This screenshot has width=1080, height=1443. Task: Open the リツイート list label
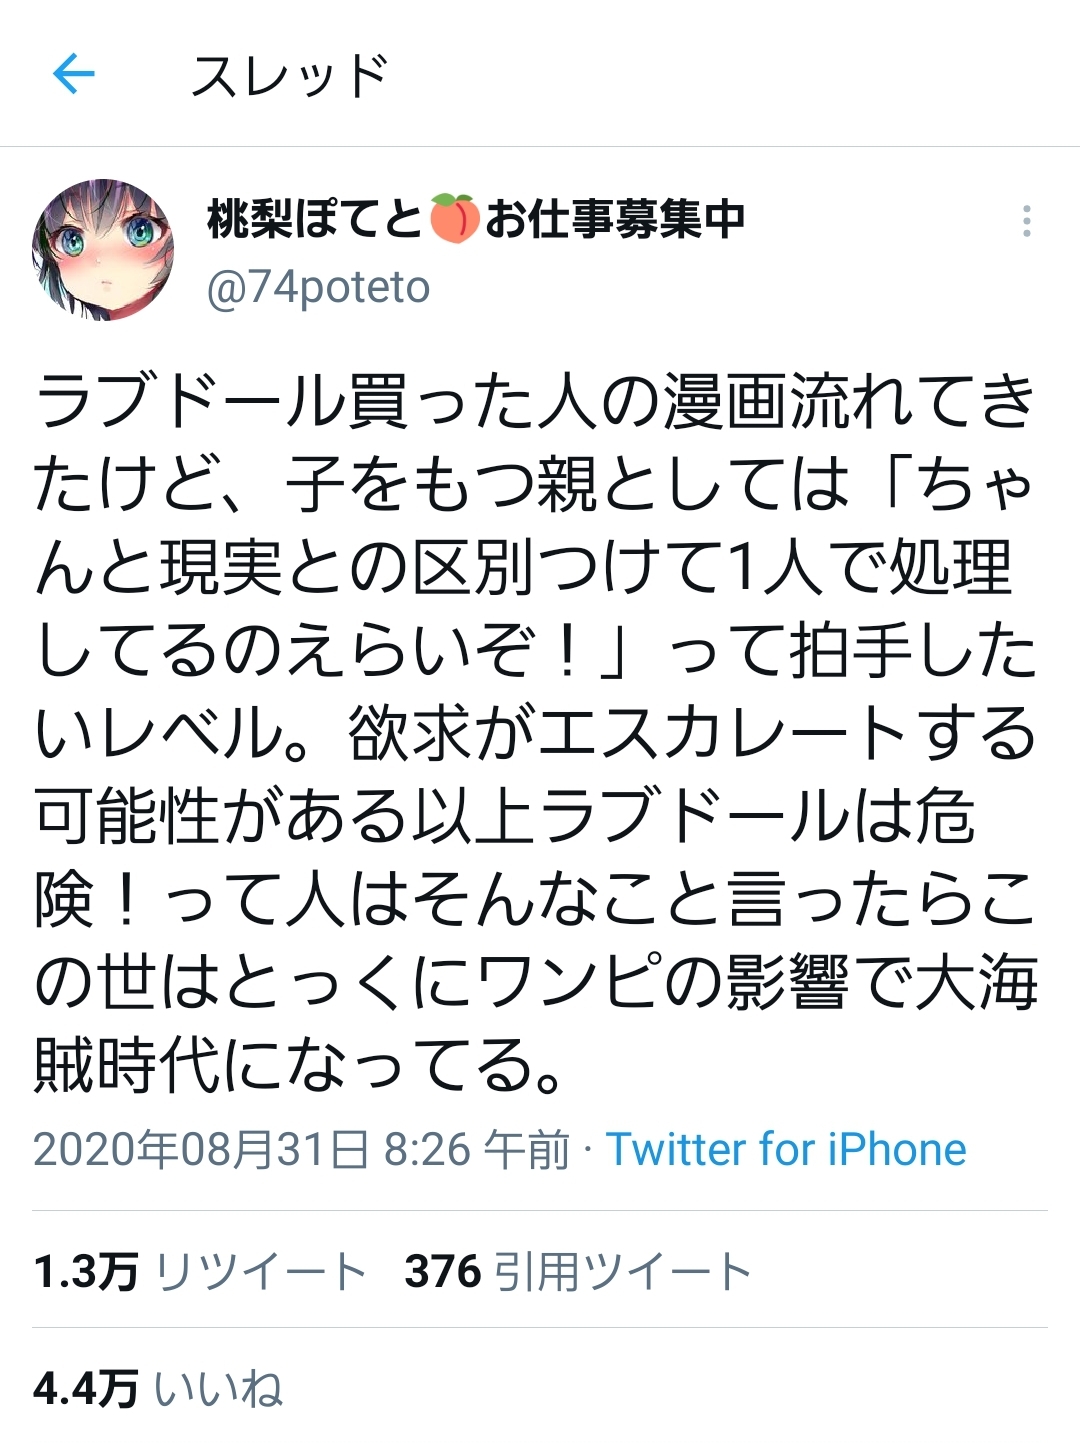(x=262, y=1272)
